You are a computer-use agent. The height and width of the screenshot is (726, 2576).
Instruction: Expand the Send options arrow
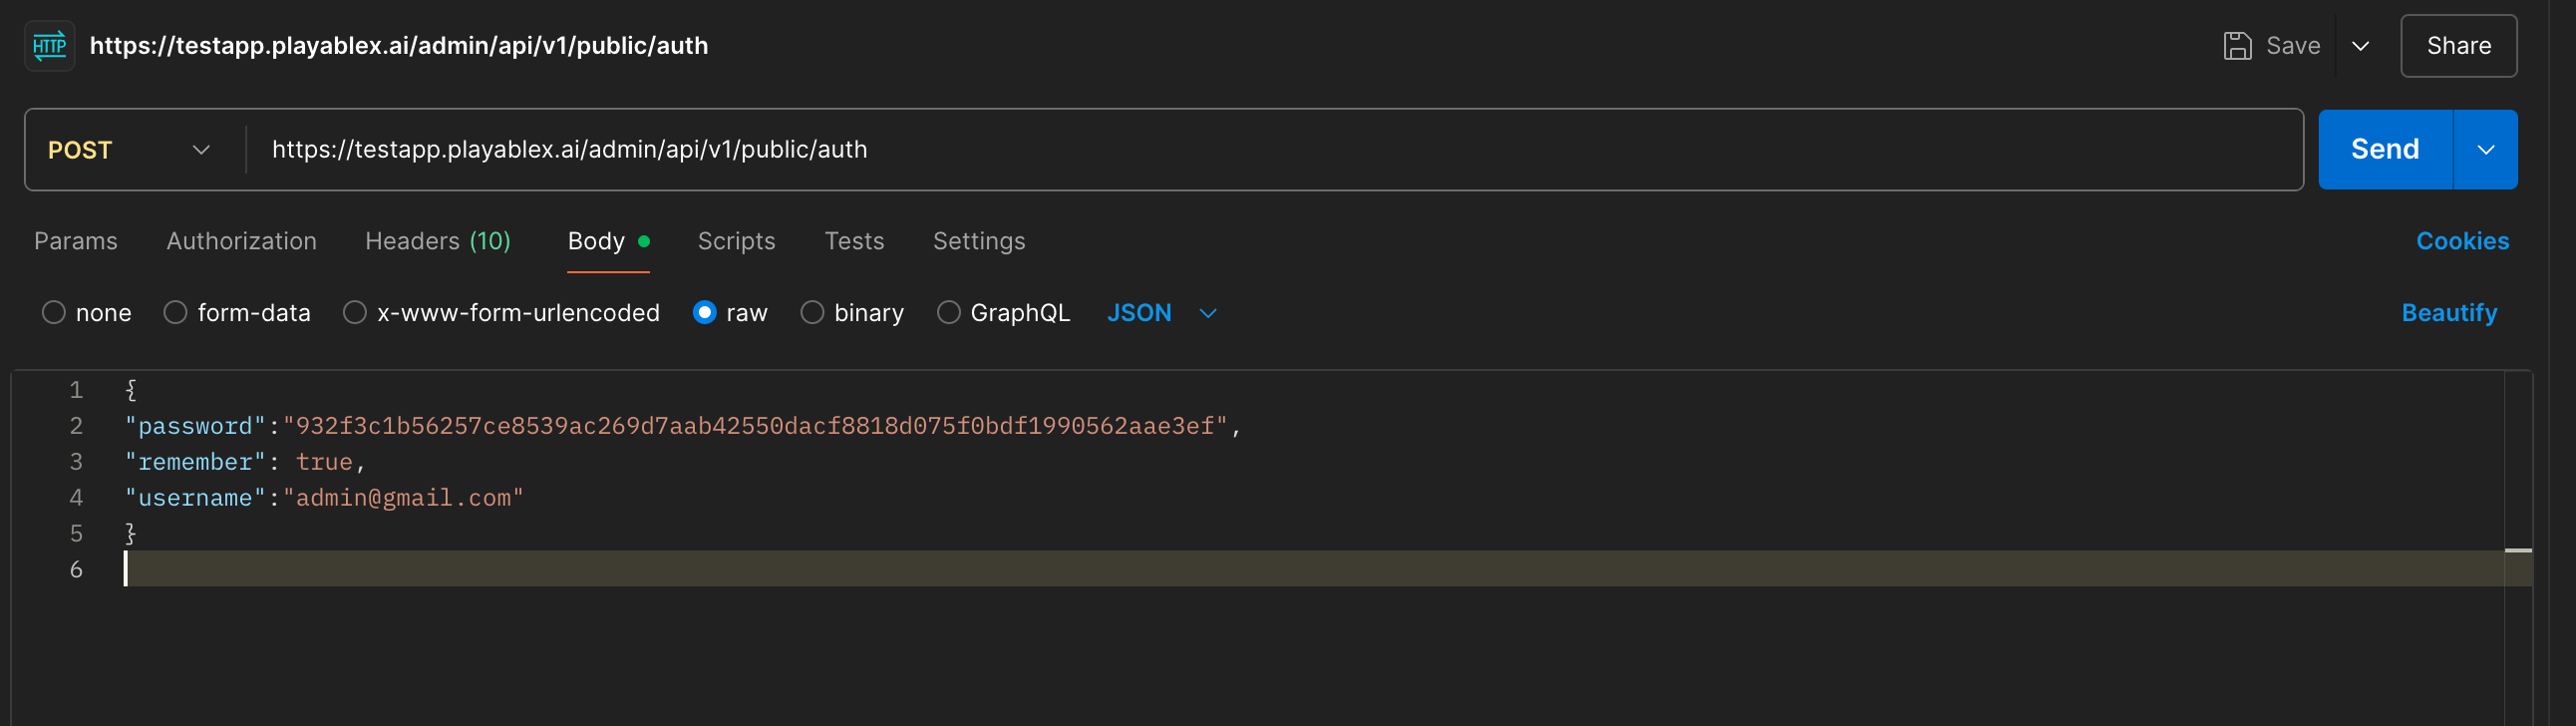[x=2485, y=150]
